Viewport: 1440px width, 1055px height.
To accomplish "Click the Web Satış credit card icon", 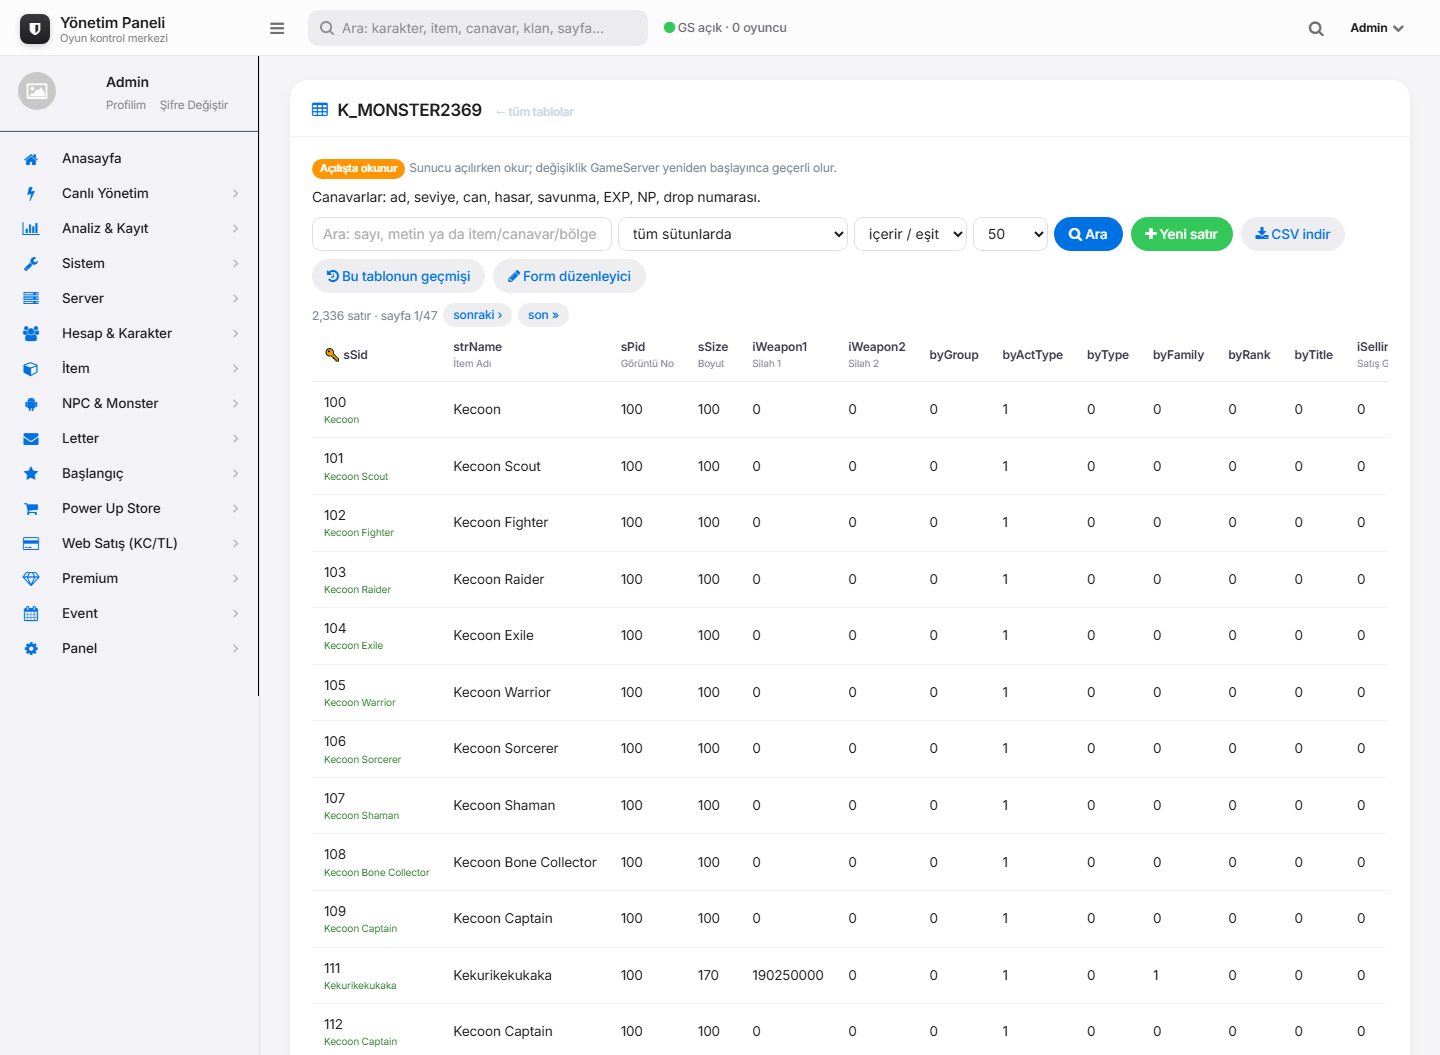I will coord(31,544).
